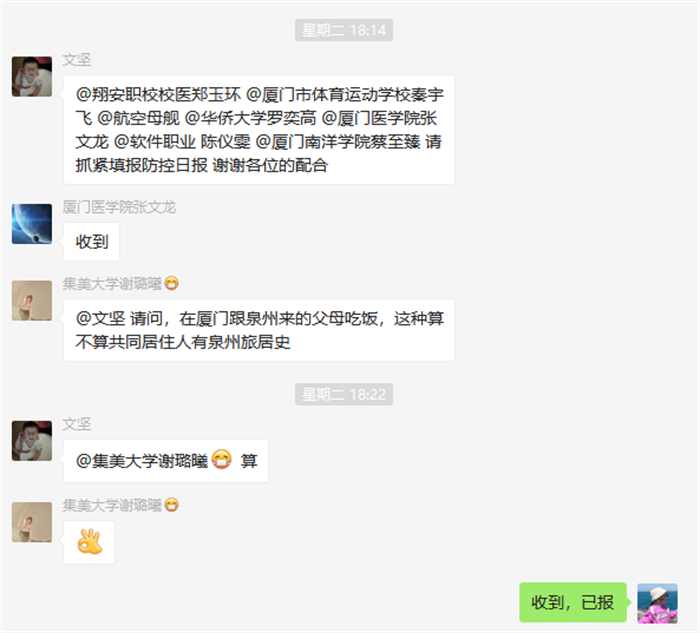Click the mask emoji after the first 集美大学谢璐曦 name
Image resolution: width=700 pixels, height=633 pixels.
[171, 283]
